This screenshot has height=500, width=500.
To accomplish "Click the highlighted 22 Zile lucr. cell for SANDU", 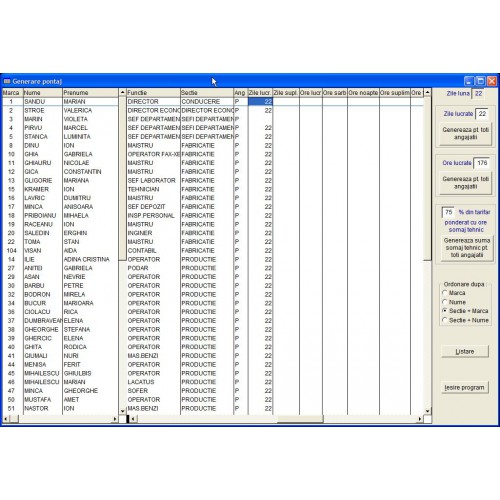I will coord(260,102).
